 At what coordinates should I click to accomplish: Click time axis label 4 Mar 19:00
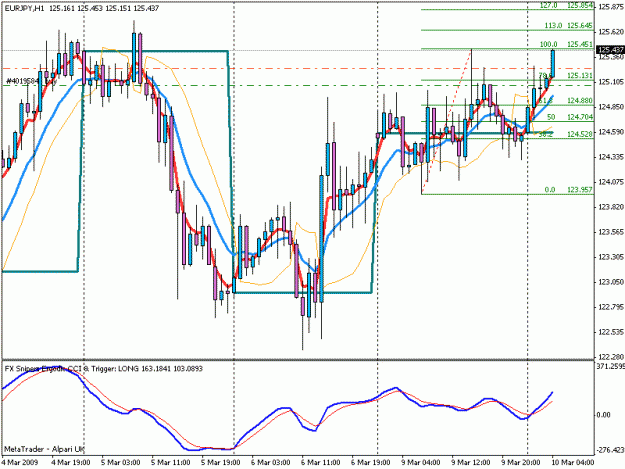(x=71, y=463)
